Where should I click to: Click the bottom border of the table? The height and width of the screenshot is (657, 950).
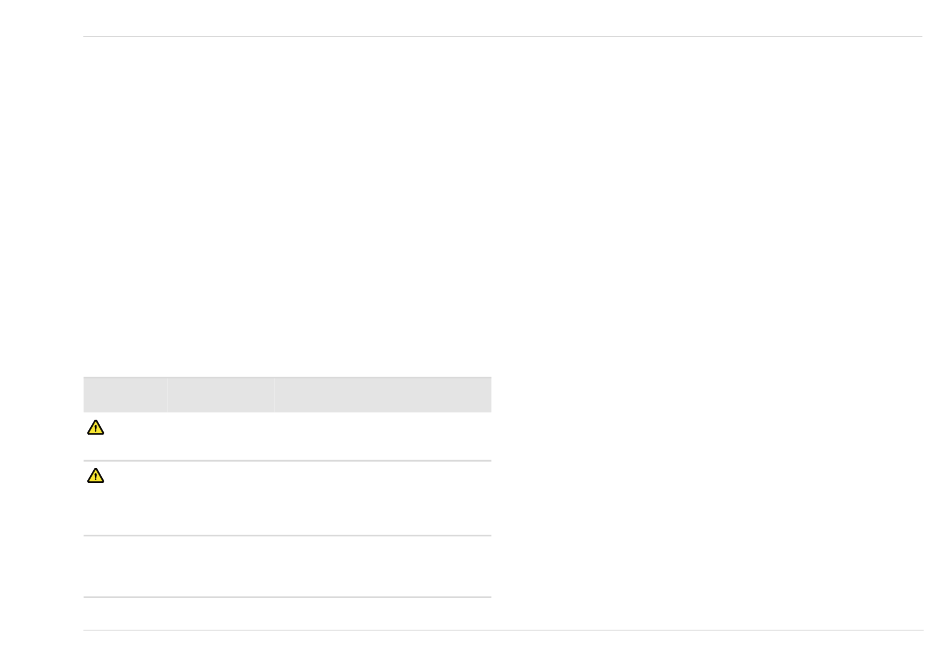coord(287,598)
